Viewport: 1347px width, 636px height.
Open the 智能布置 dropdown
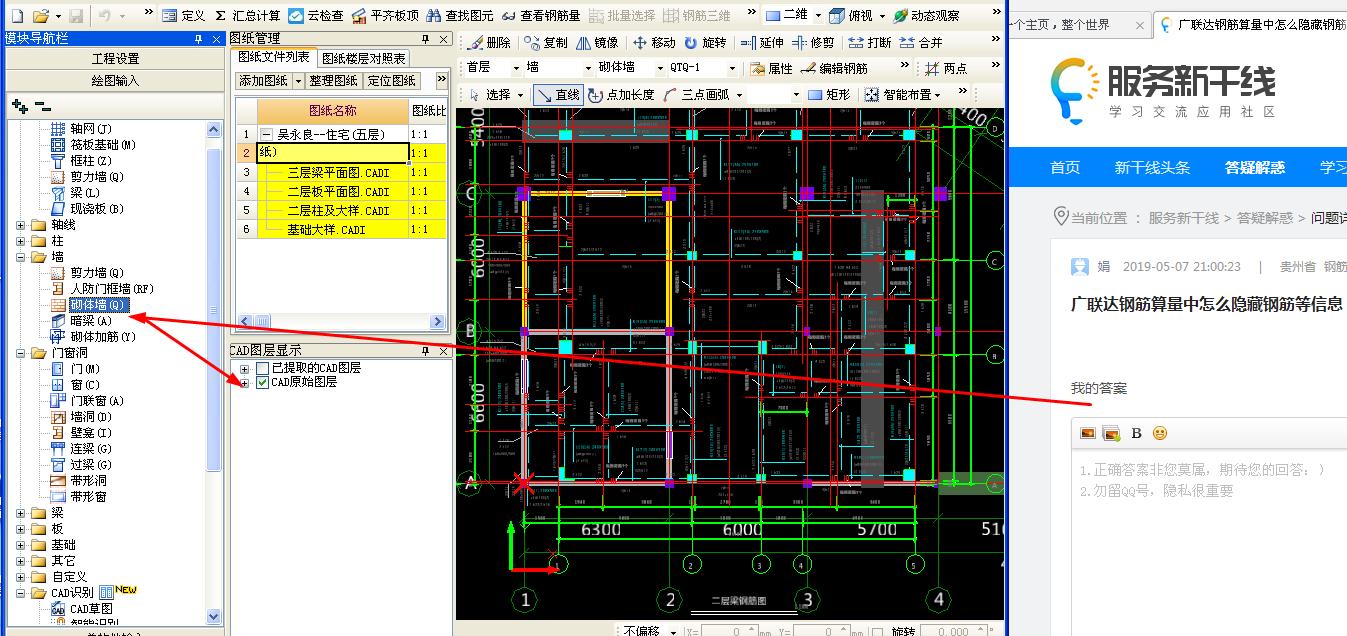click(937, 94)
